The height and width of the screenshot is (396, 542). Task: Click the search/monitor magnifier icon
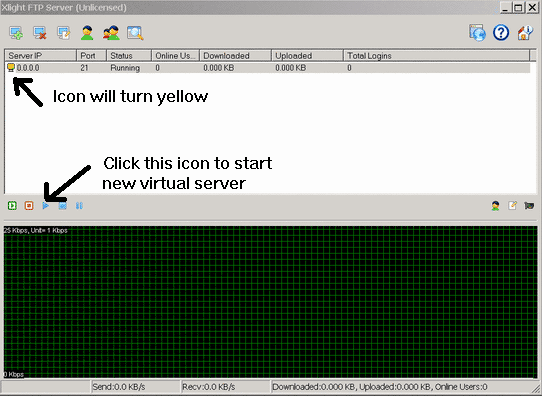(x=135, y=33)
